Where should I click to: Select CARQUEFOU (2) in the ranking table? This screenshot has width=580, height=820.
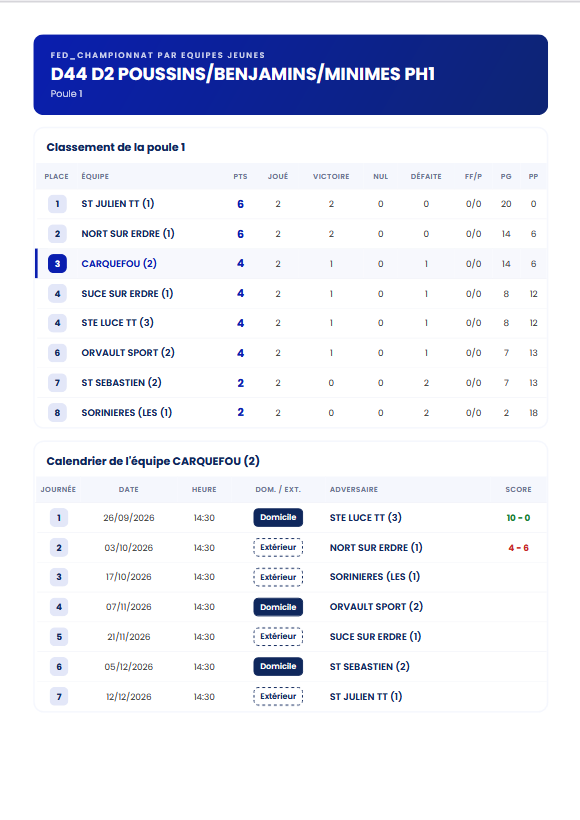point(119,263)
